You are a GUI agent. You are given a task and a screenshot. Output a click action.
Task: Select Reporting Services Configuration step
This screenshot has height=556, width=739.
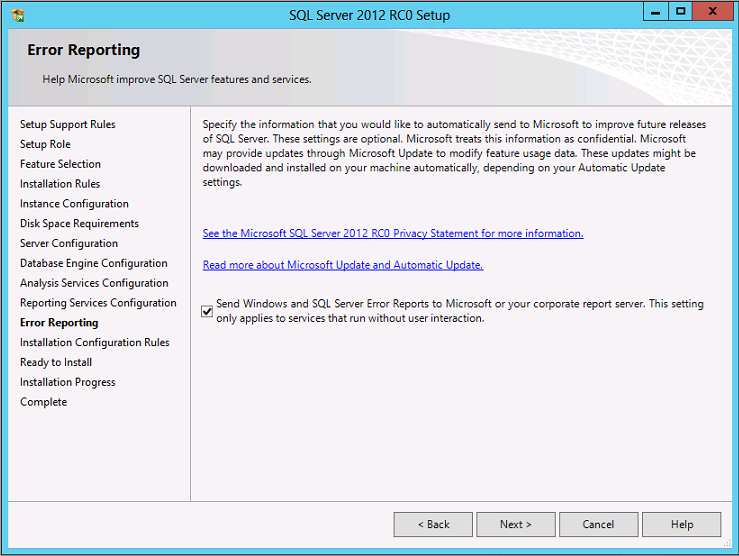tap(98, 303)
